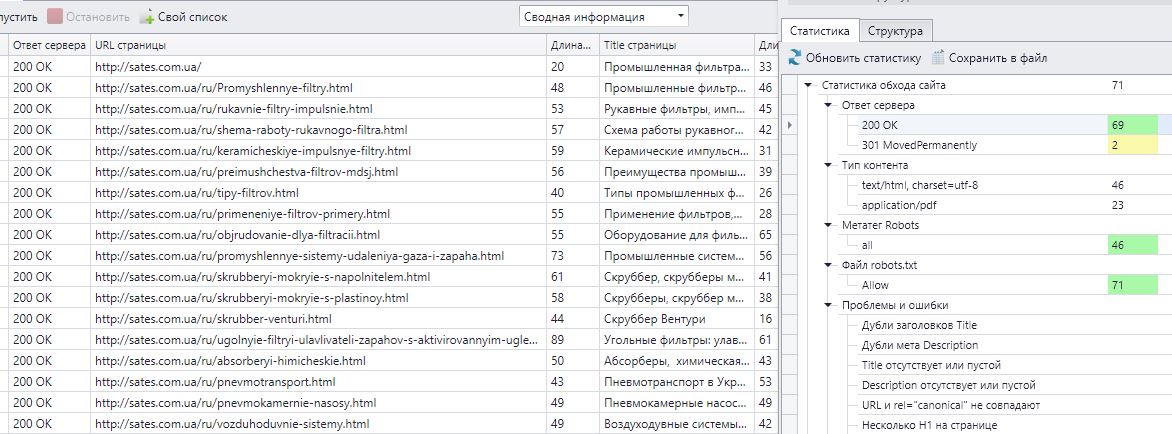Open the Сводная информация dropdown

[x=681, y=16]
